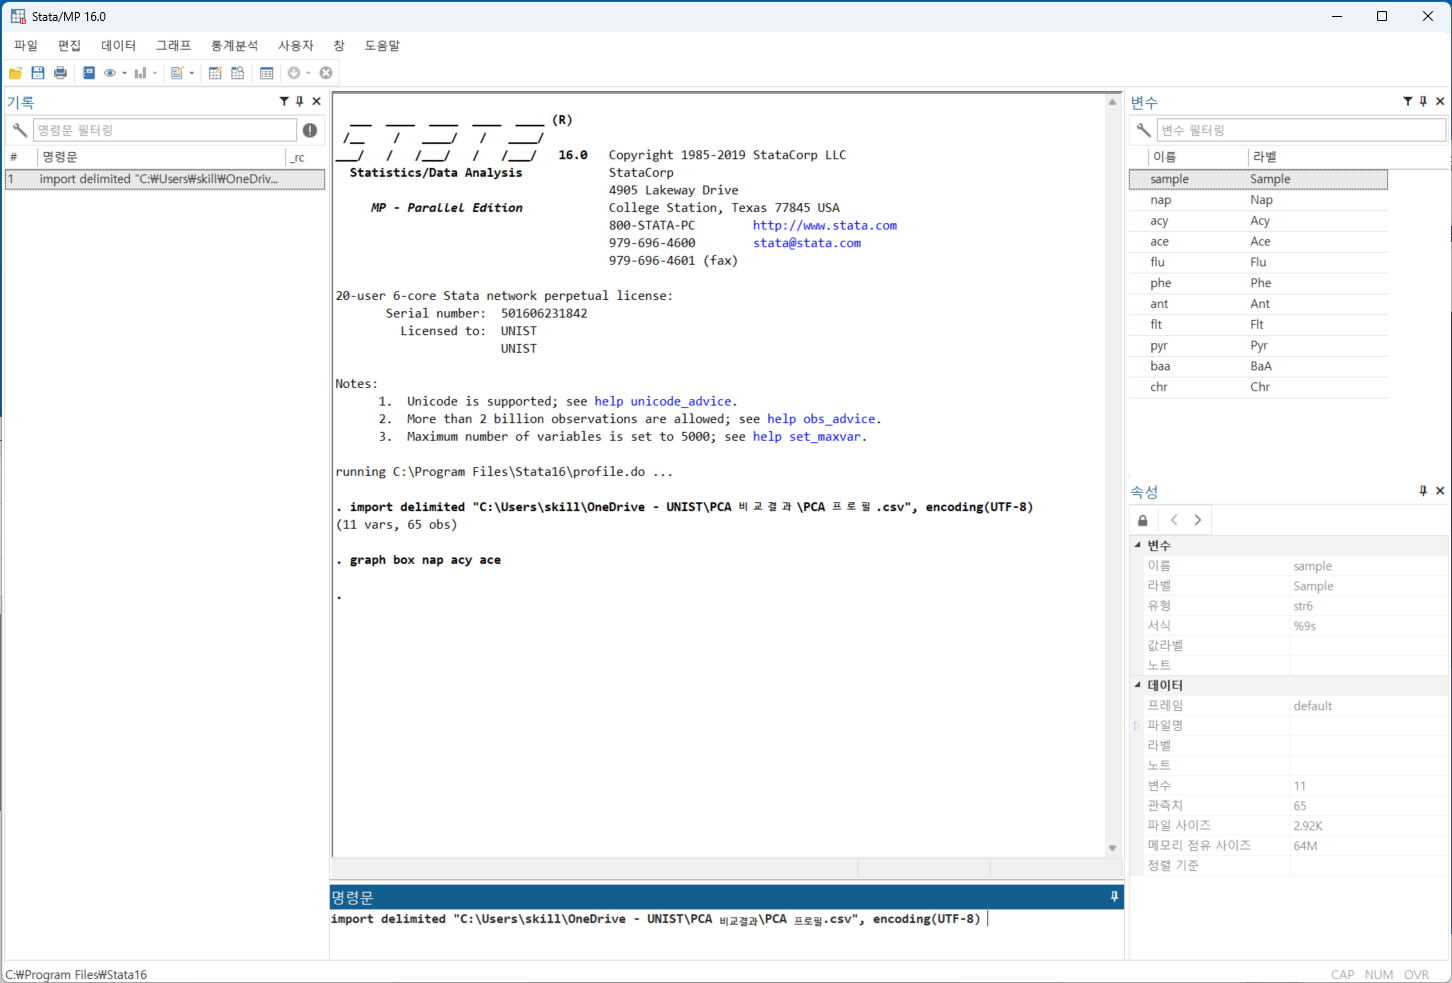Pin the 변수 variables panel
Screen dimensions: 1452x983
pyautogui.click(x=1424, y=101)
